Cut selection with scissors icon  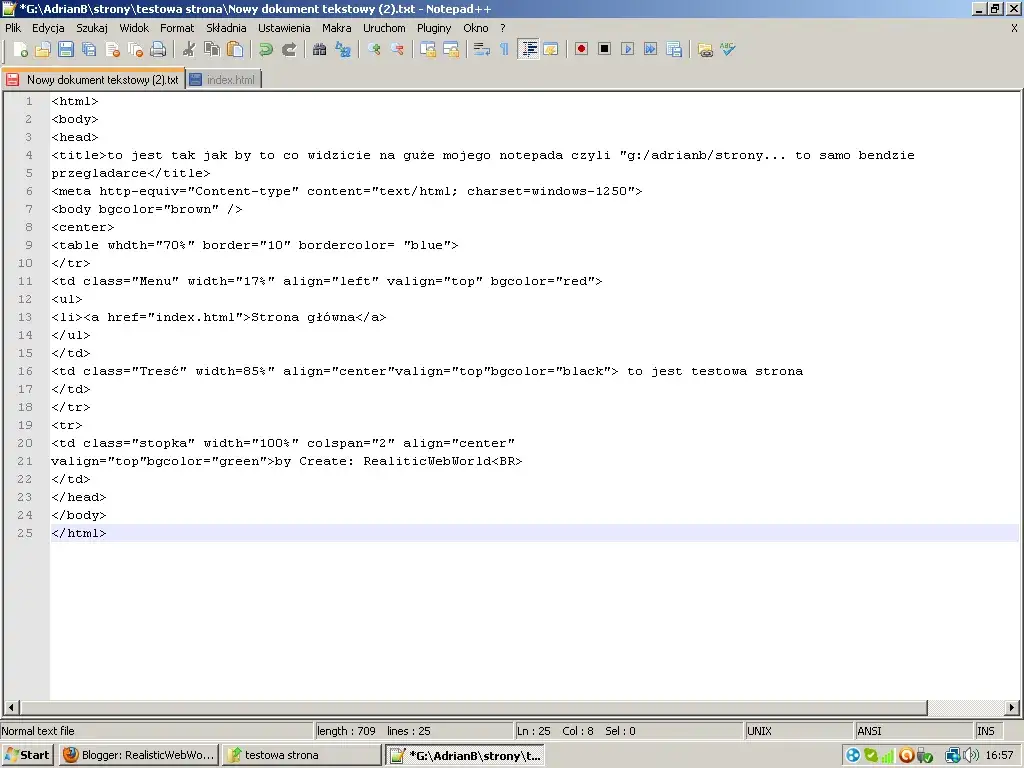point(189,50)
